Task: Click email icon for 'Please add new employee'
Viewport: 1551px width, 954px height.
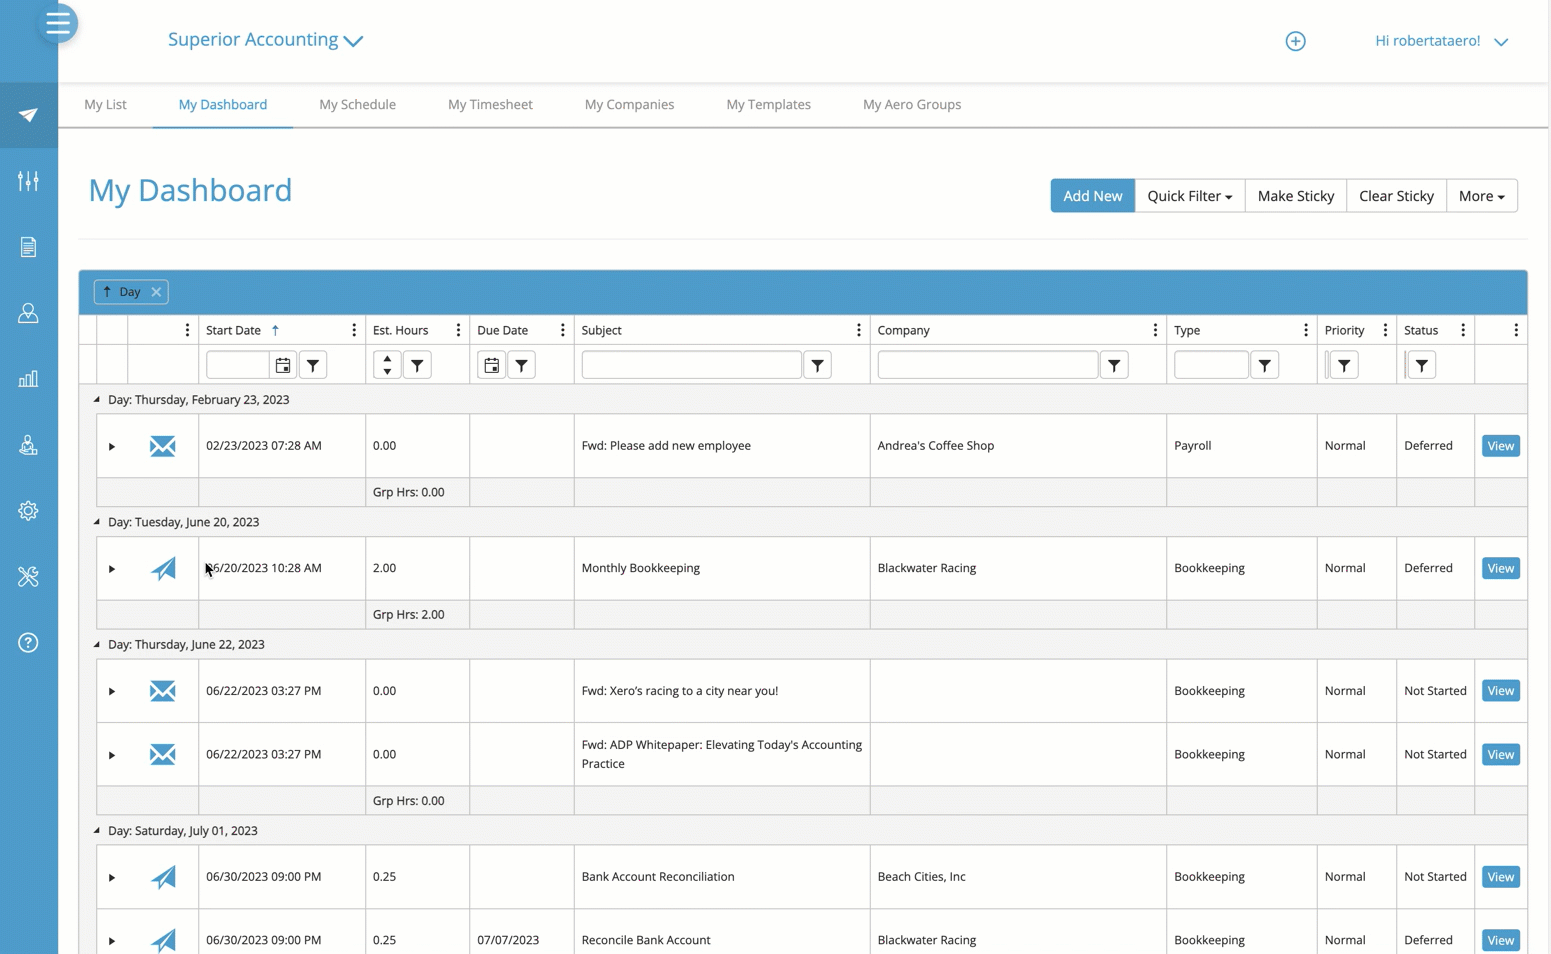Action: (162, 446)
